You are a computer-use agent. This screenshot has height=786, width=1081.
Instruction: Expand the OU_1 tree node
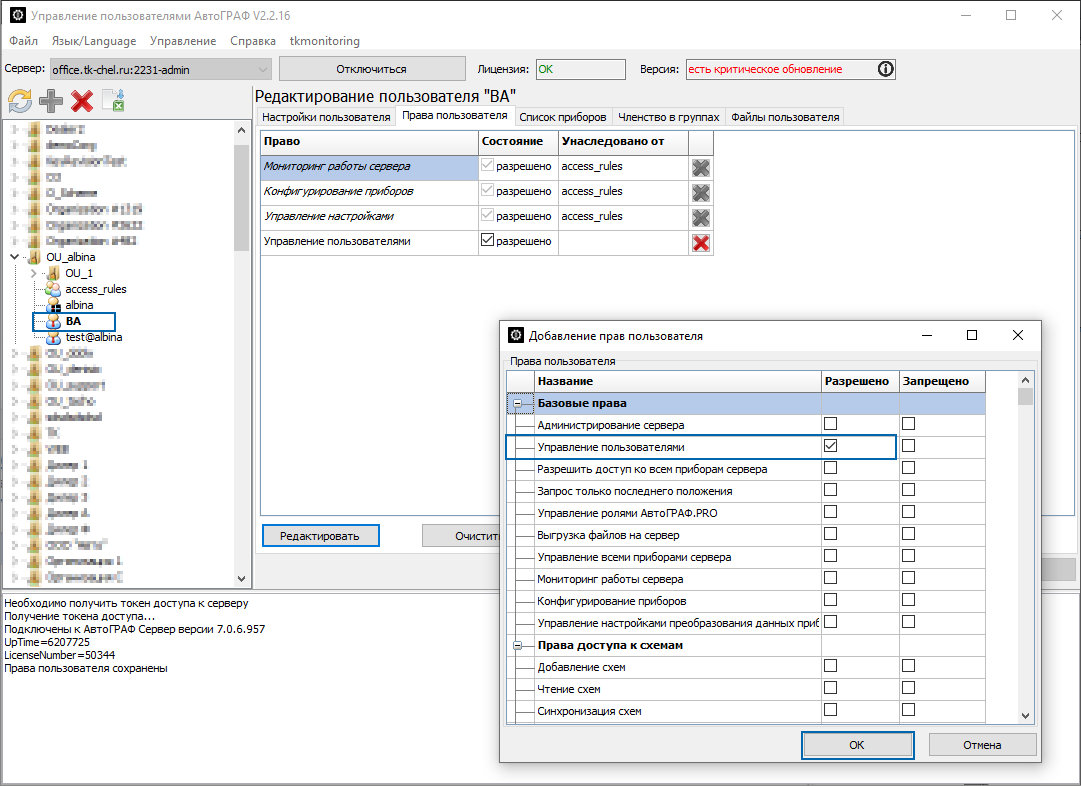33,273
